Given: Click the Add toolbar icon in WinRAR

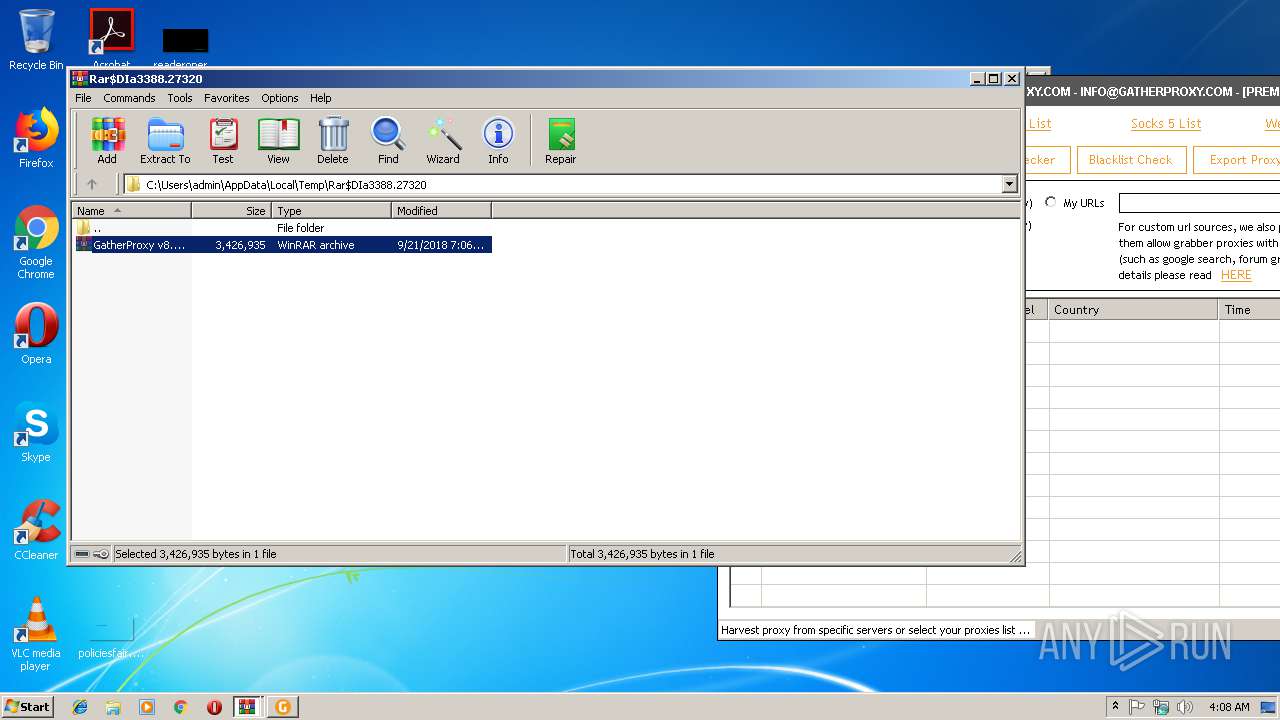Looking at the screenshot, I should [x=107, y=140].
